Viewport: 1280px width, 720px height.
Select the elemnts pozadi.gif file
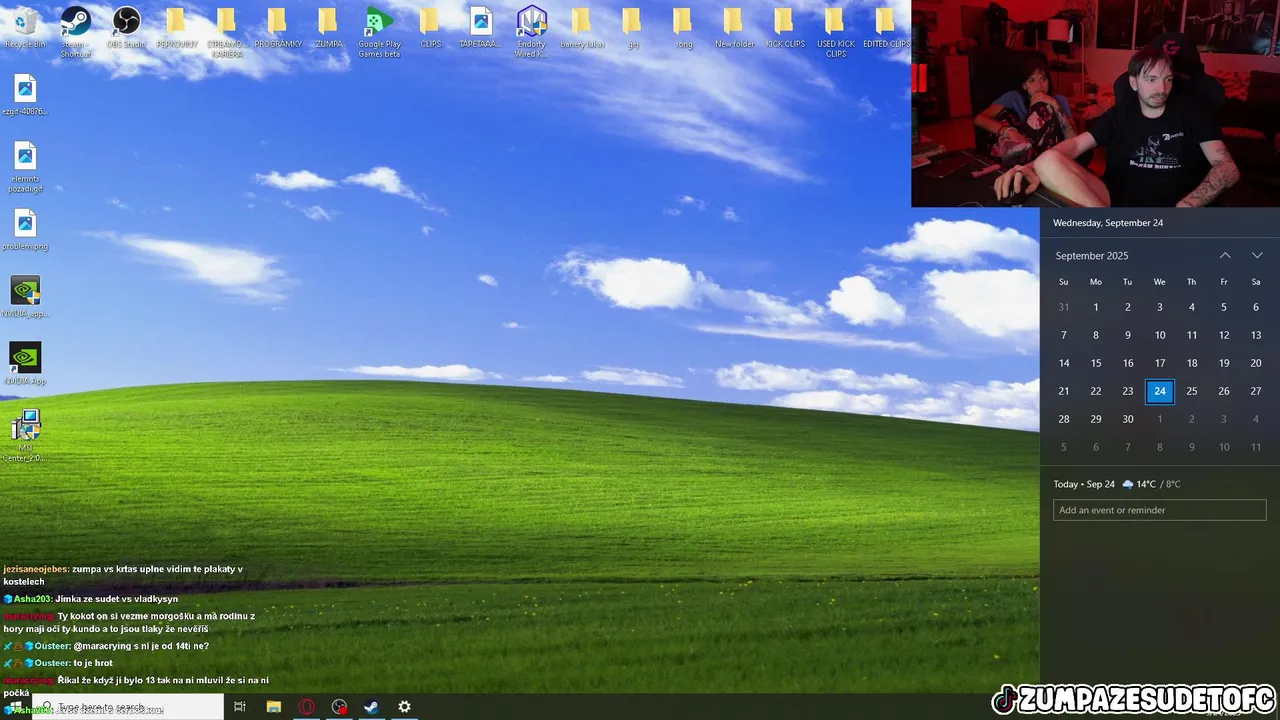(25, 166)
